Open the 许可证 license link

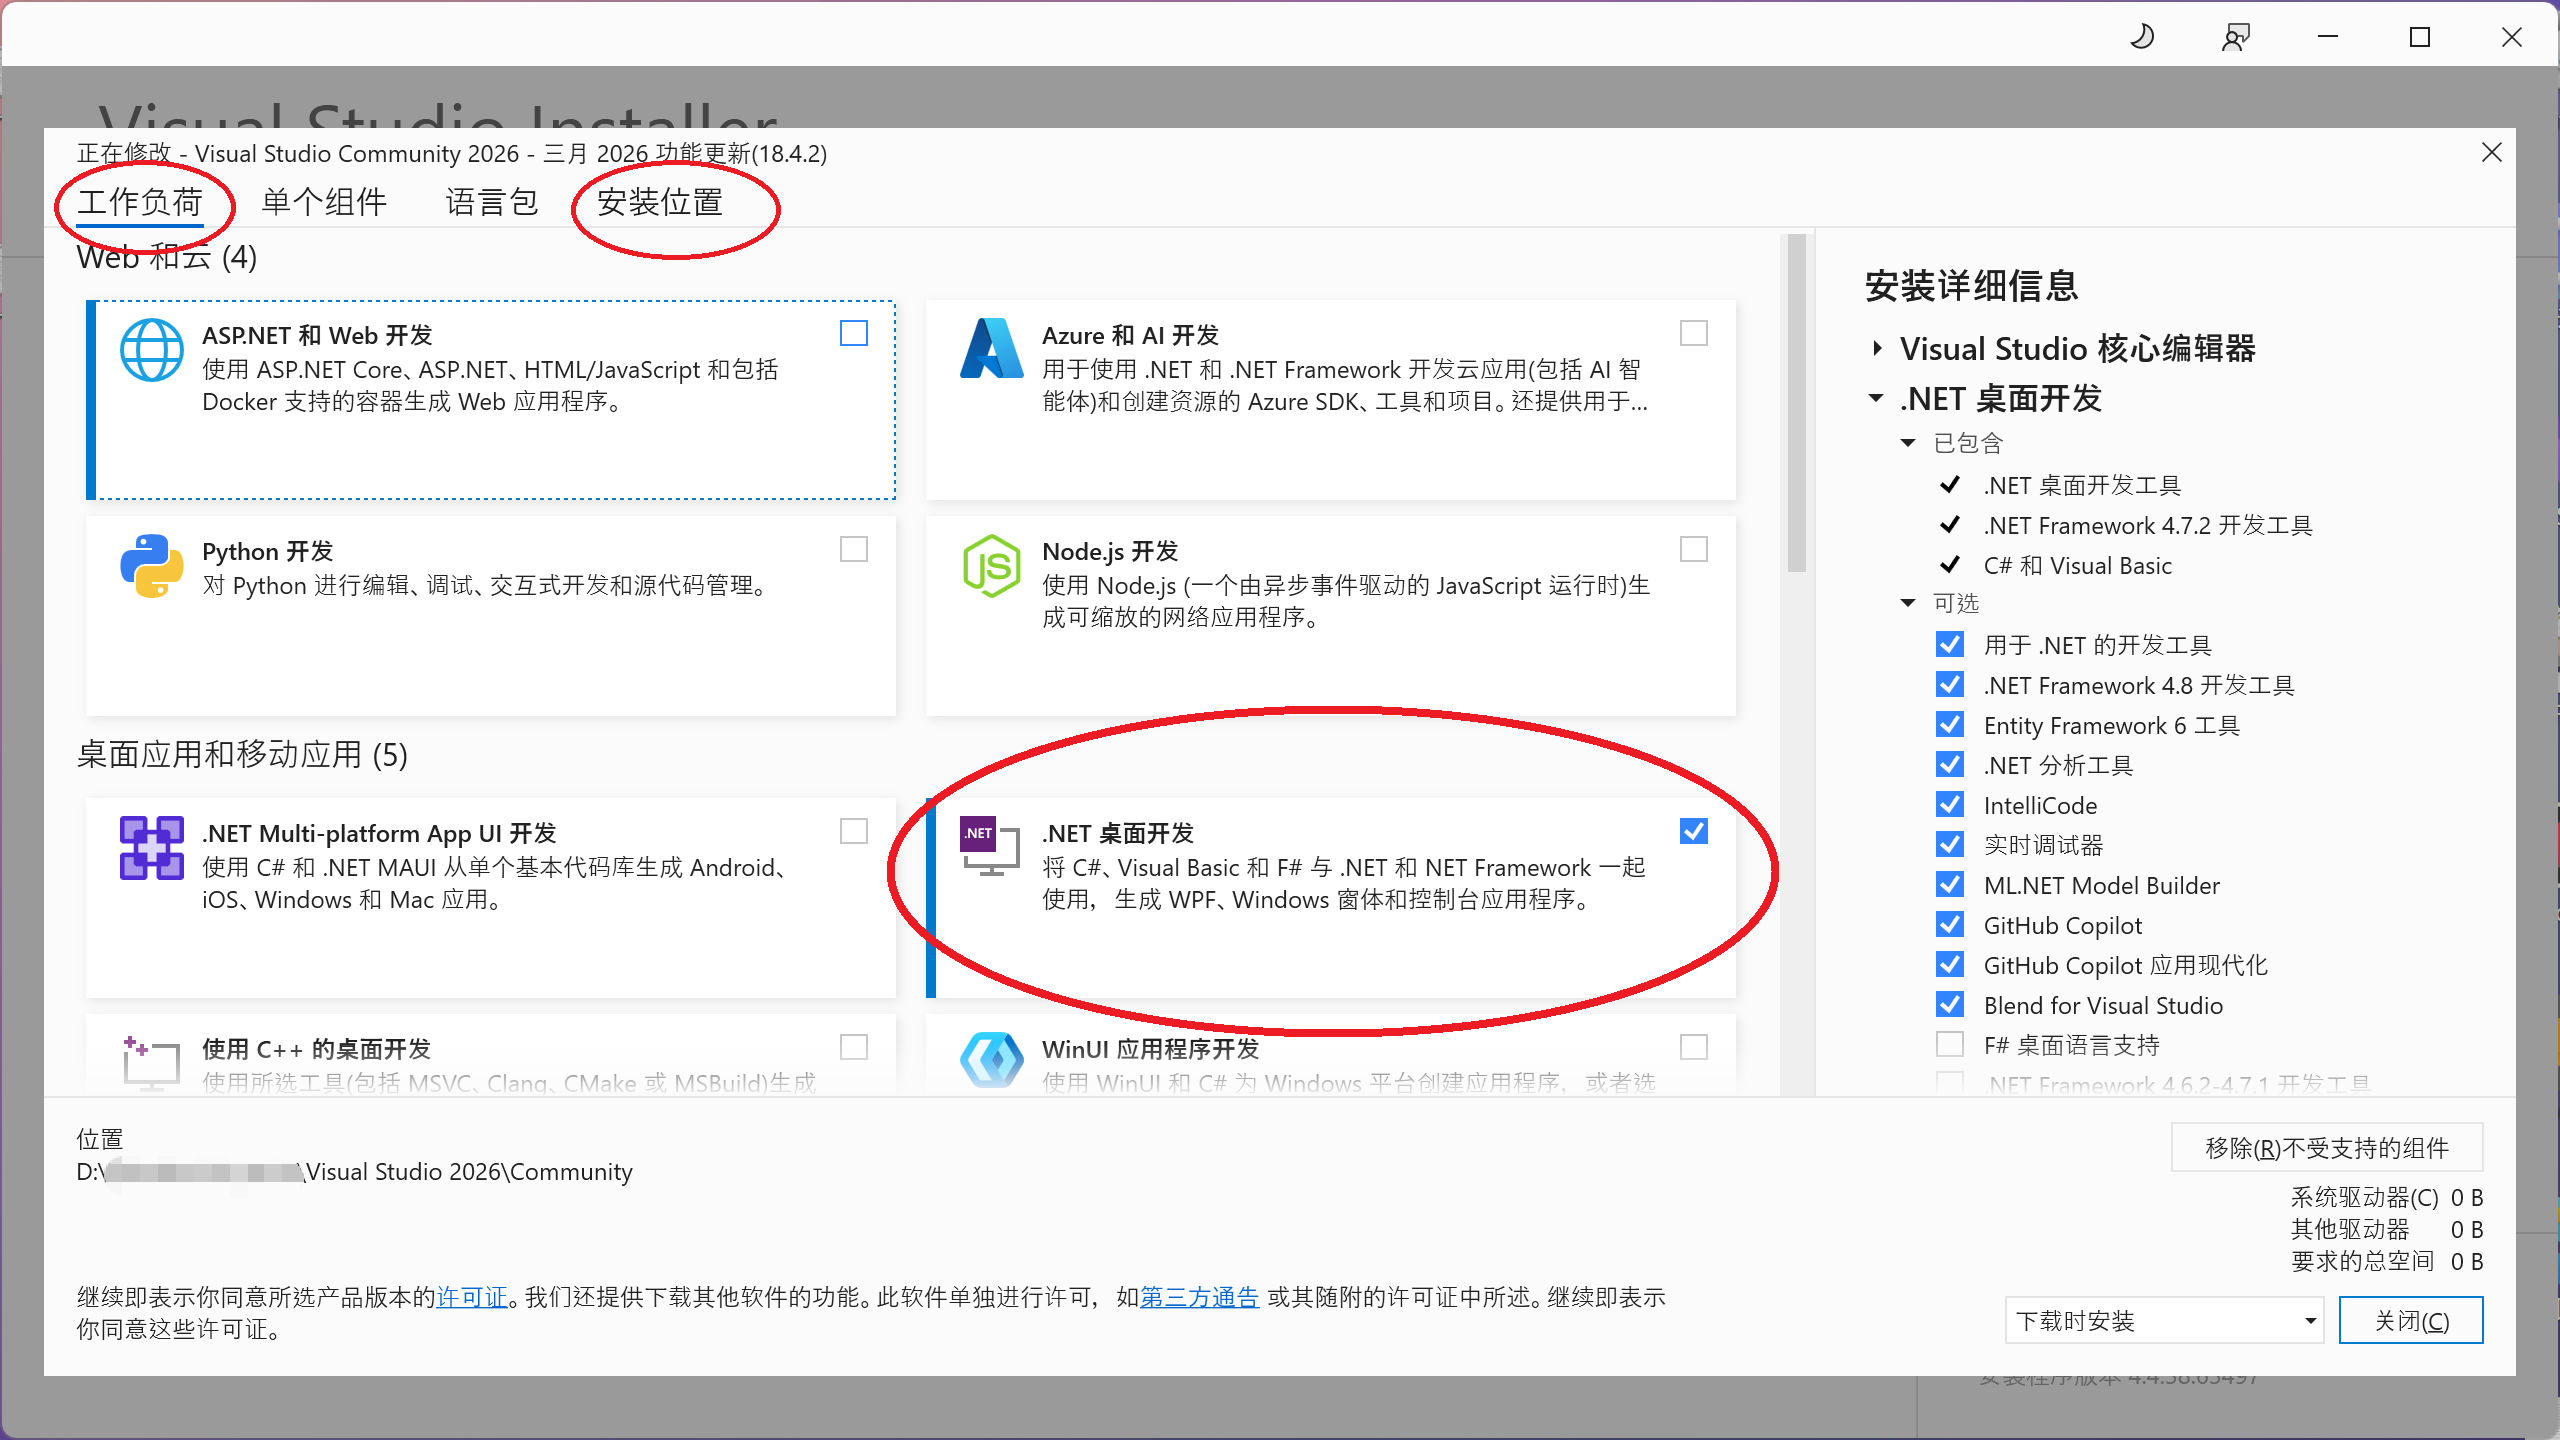pyautogui.click(x=472, y=1297)
